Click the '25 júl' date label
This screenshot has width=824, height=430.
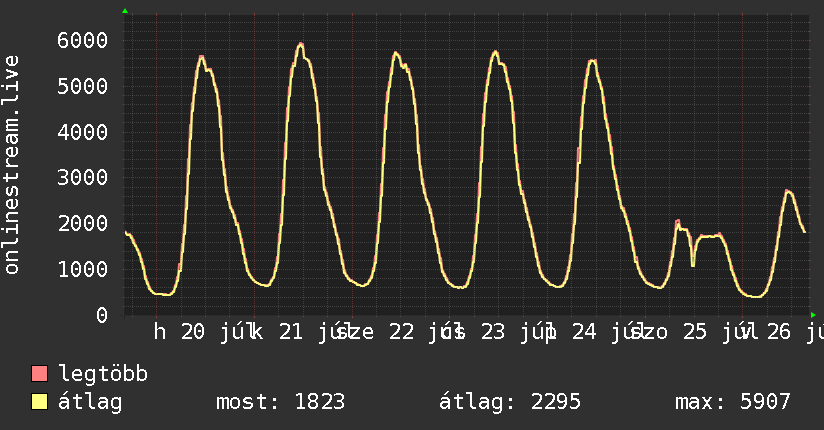[719, 332]
